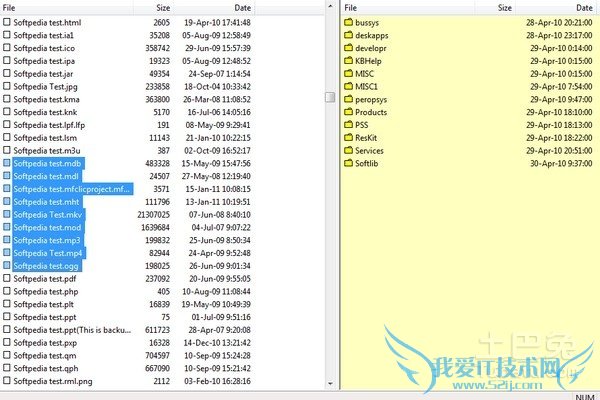Image resolution: width=600 pixels, height=400 pixels.
Task: Toggle checkbox for Softpedia test.mdb
Action: click(7, 163)
